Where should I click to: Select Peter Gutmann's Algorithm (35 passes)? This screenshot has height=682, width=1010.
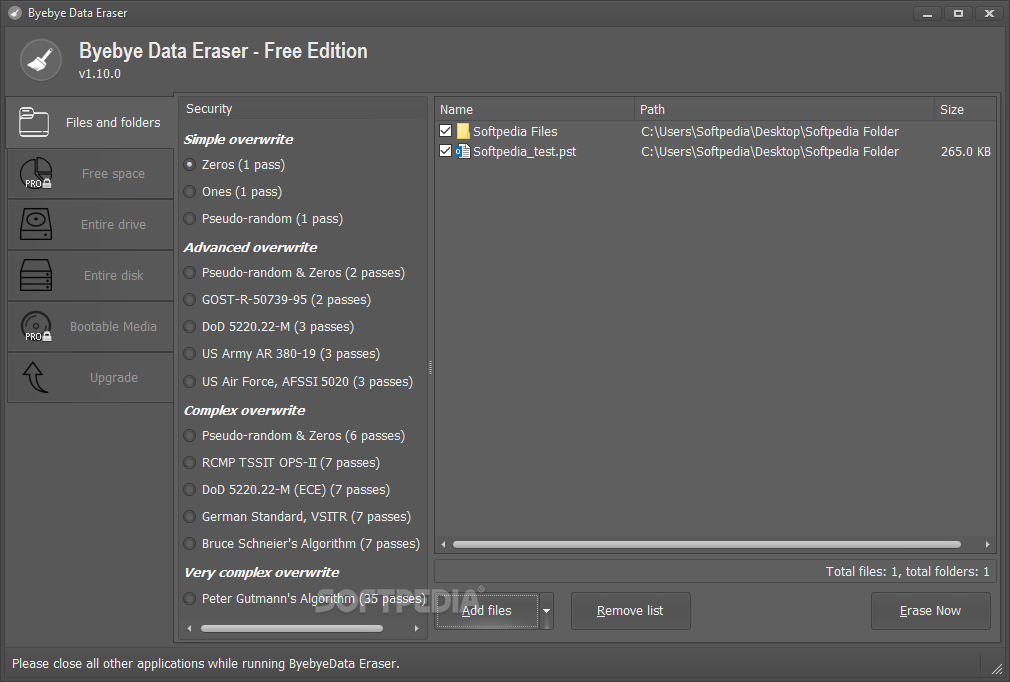coord(189,598)
